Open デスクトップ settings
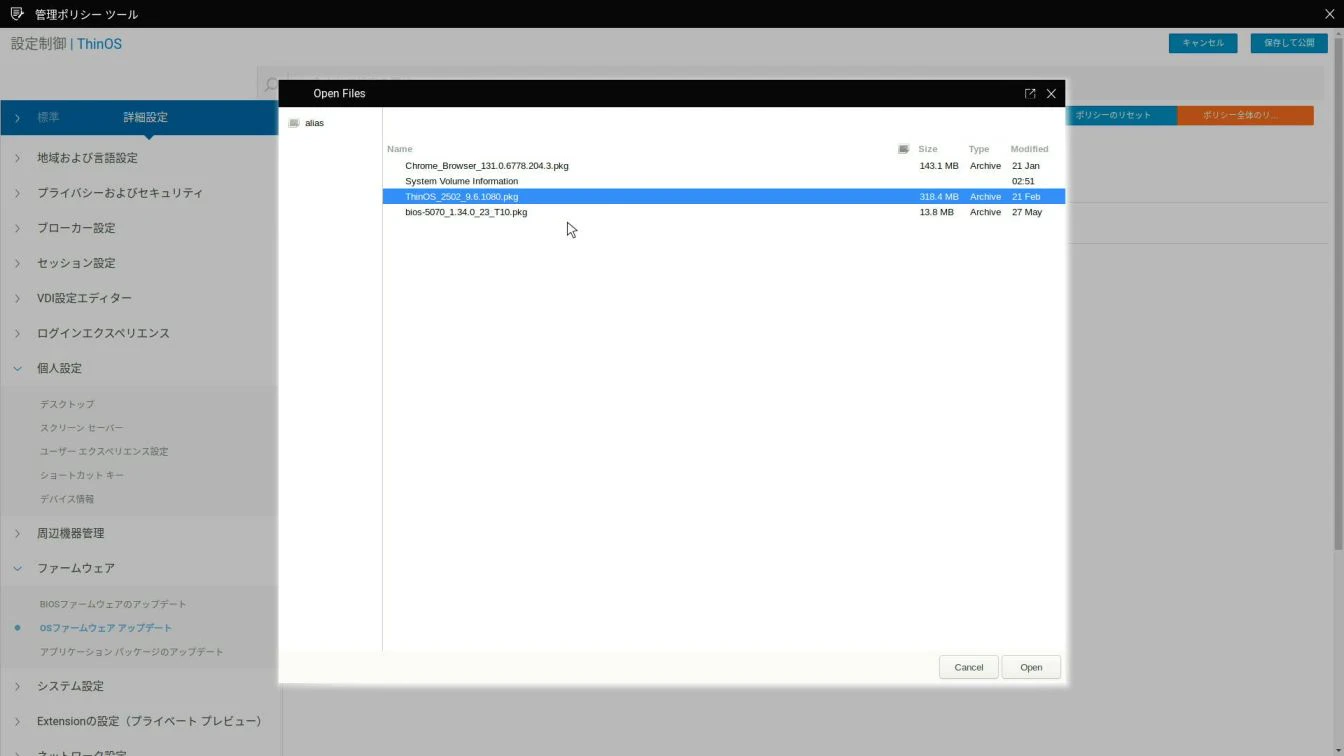 click(x=67, y=404)
